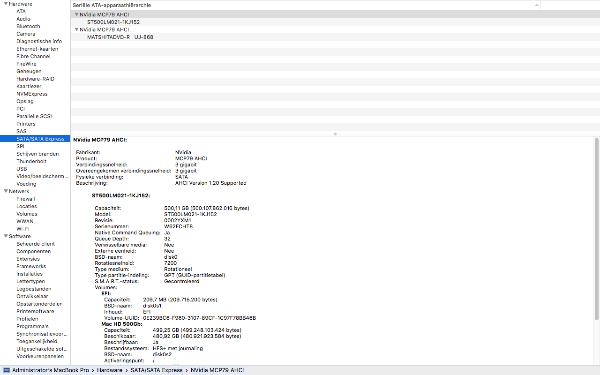The width and height of the screenshot is (600, 375).
Task: Select Kaartlezer in the sidebar
Action: coord(29,86)
